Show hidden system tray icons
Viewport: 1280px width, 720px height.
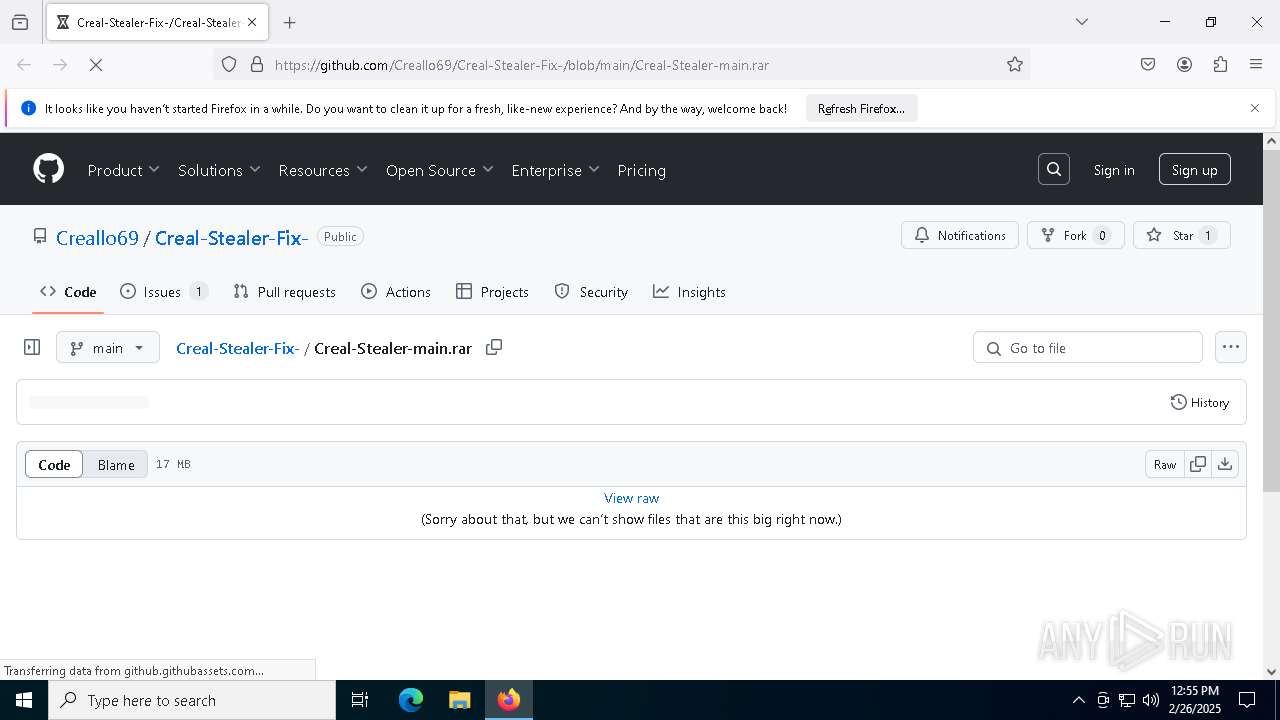click(1078, 700)
